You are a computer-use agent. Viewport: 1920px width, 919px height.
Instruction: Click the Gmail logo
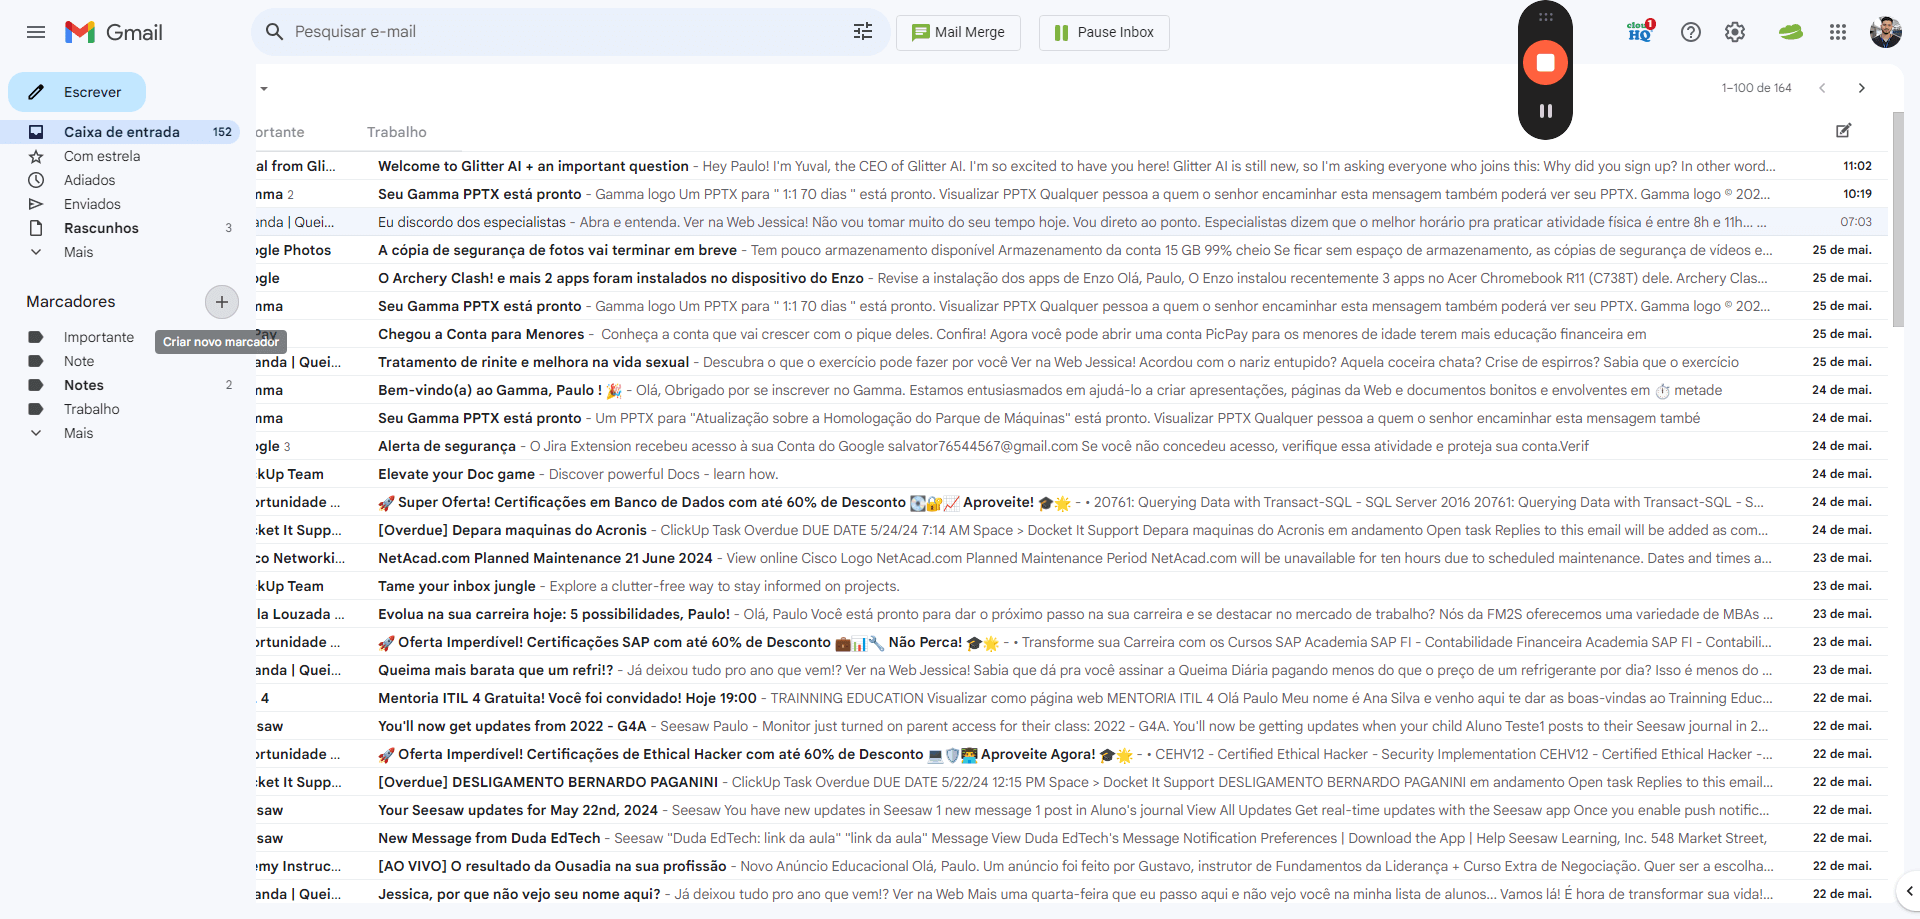[x=114, y=32]
